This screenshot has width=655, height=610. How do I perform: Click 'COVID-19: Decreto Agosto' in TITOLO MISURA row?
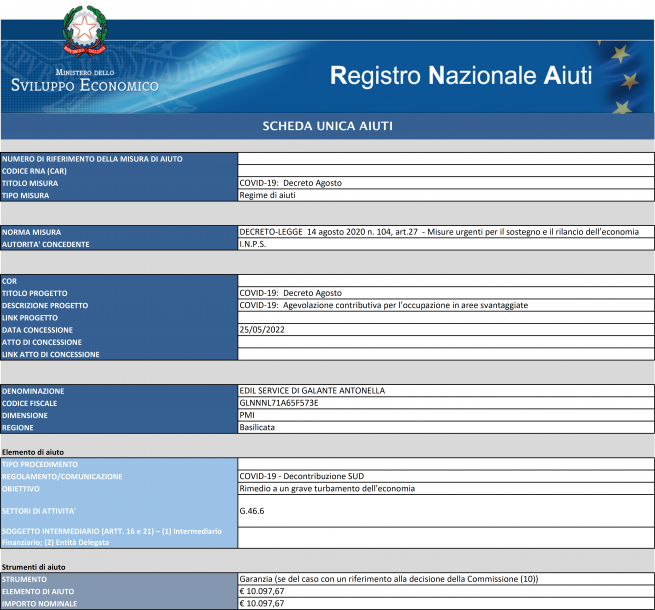pos(290,183)
